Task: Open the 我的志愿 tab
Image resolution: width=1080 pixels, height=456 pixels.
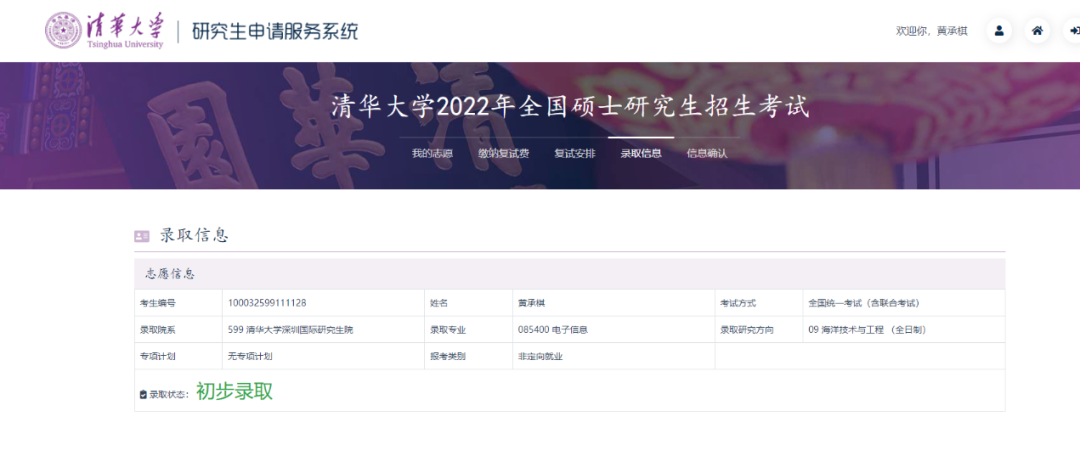Action: 433,154
